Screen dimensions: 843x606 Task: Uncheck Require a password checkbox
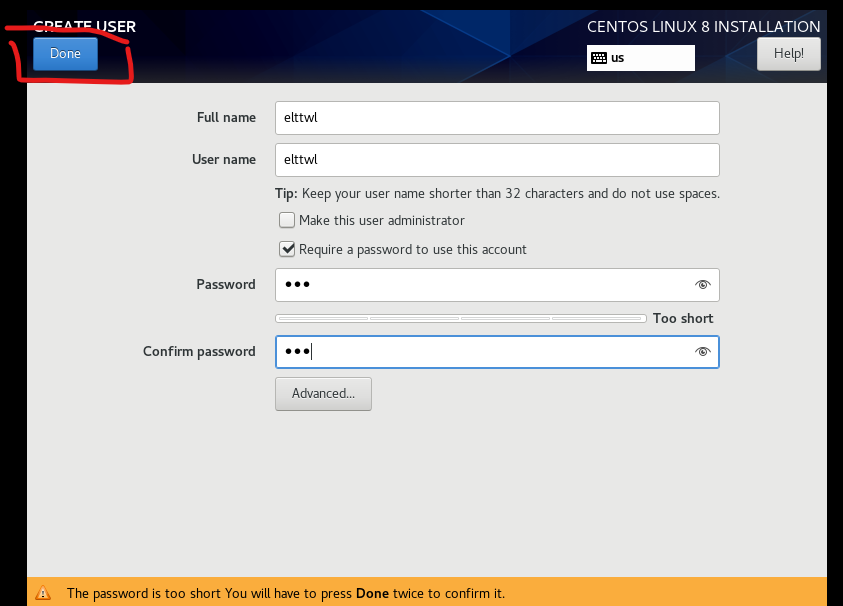(287, 249)
